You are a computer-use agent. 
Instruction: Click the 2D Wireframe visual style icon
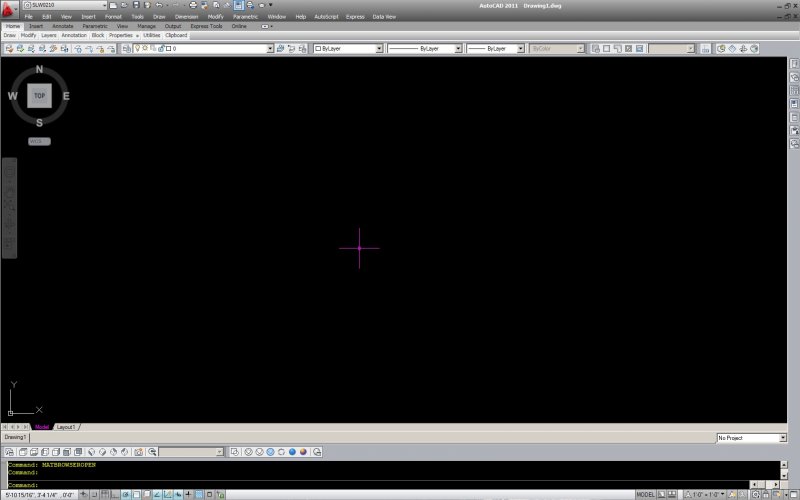(235, 452)
